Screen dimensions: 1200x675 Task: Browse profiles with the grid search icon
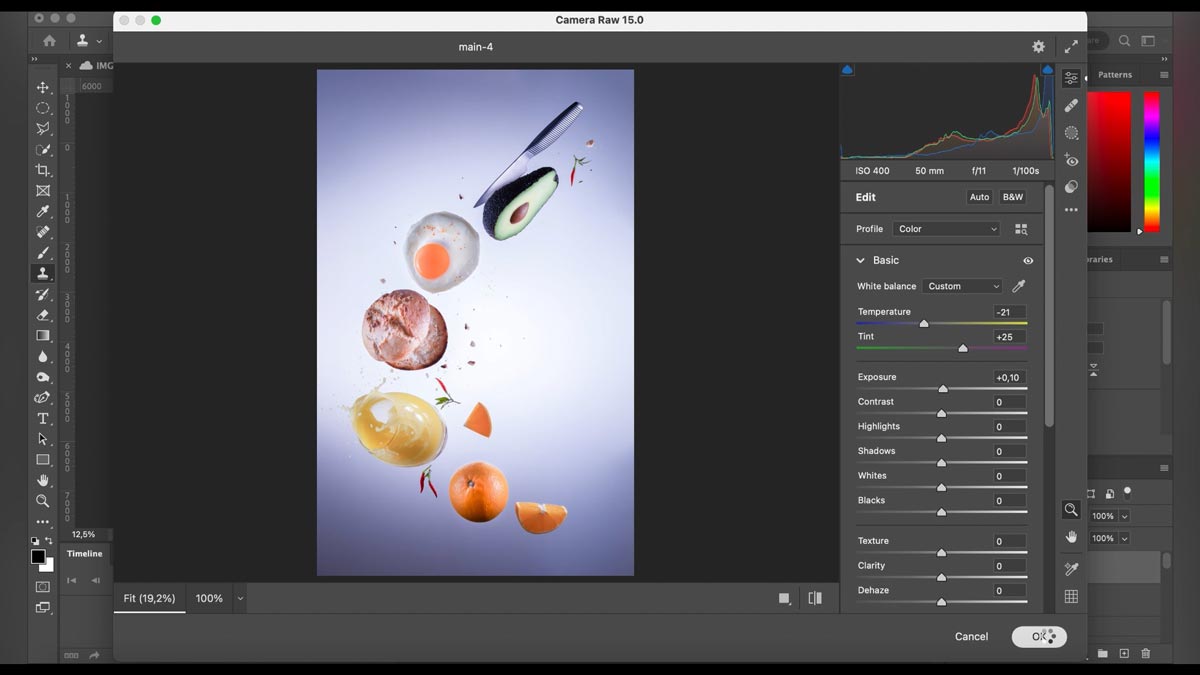[1021, 229]
